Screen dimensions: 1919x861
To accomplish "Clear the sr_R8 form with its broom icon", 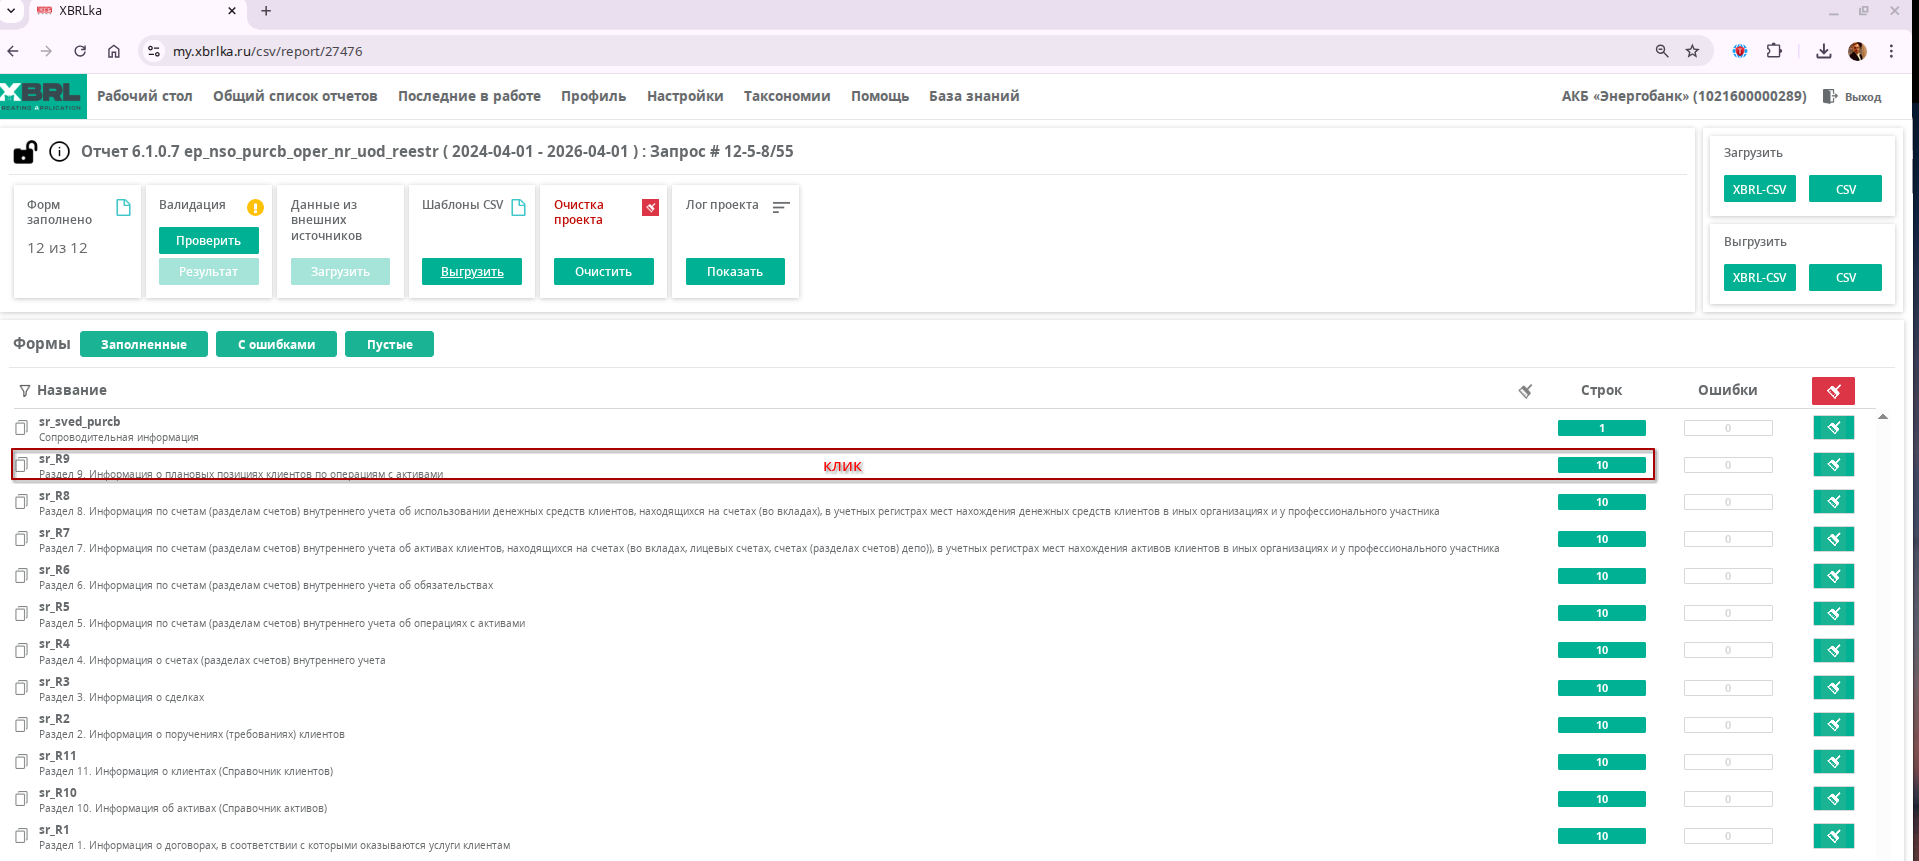I will (1833, 502).
